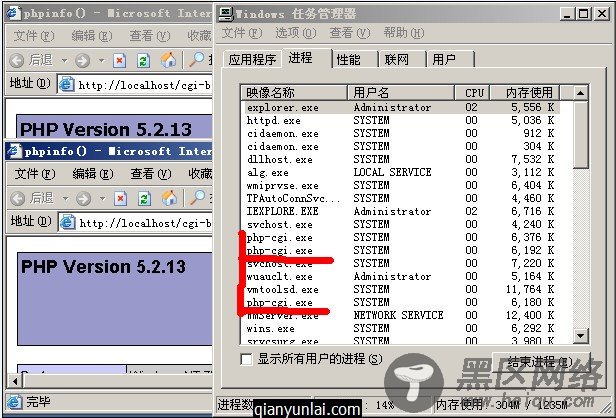Select explorer.exe process row
Viewport: 616px width, 418px height.
coord(401,107)
